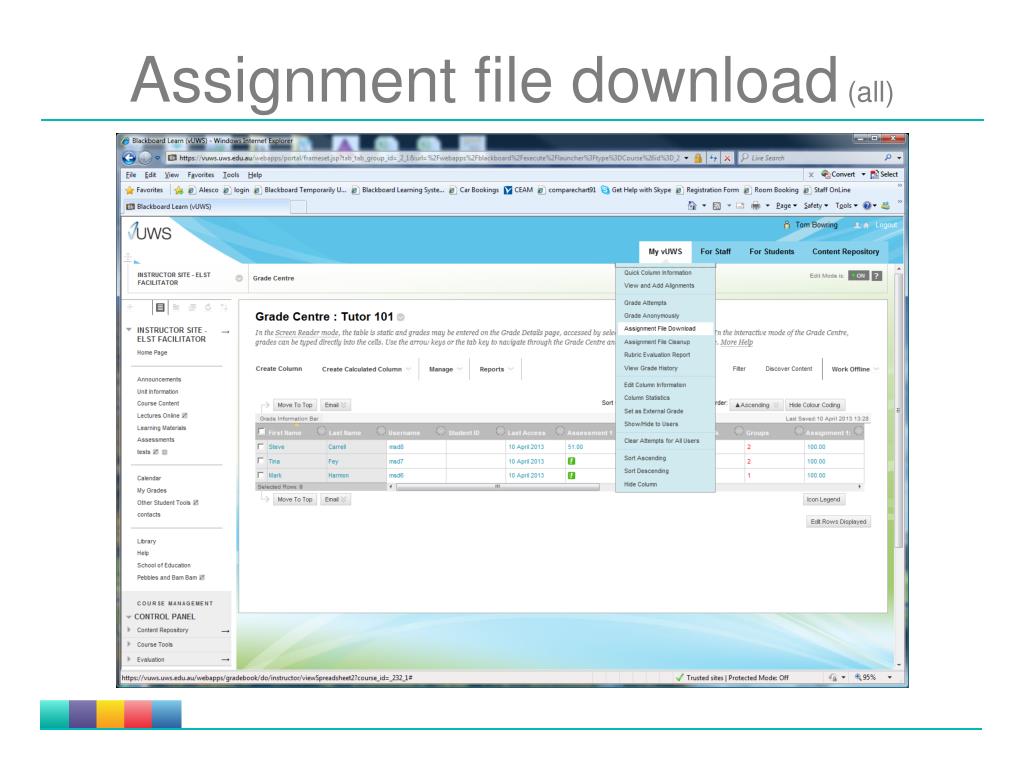Viewport: 1024px width, 768px height.
Task: Tick the checkbox for Mark Harmon
Action: pos(261,475)
